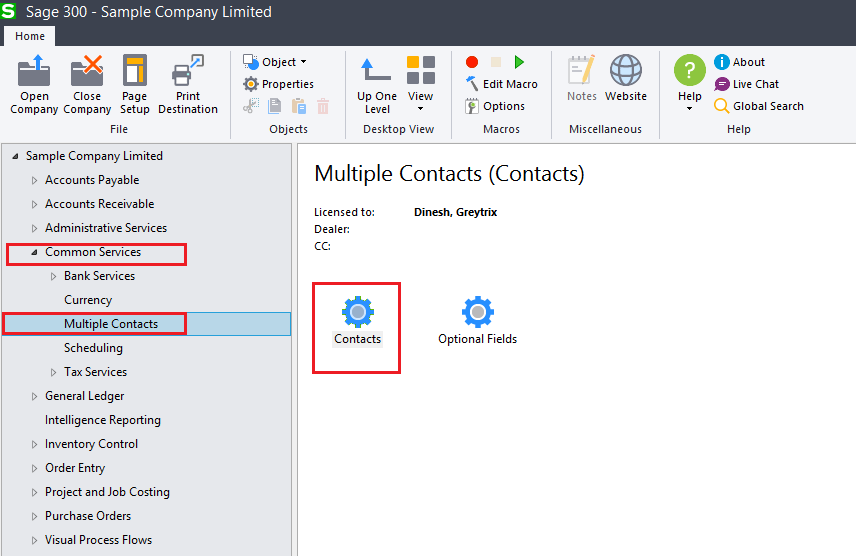Collapse Sample Company Limited tree root
Image resolution: width=856 pixels, height=556 pixels.
(15, 156)
